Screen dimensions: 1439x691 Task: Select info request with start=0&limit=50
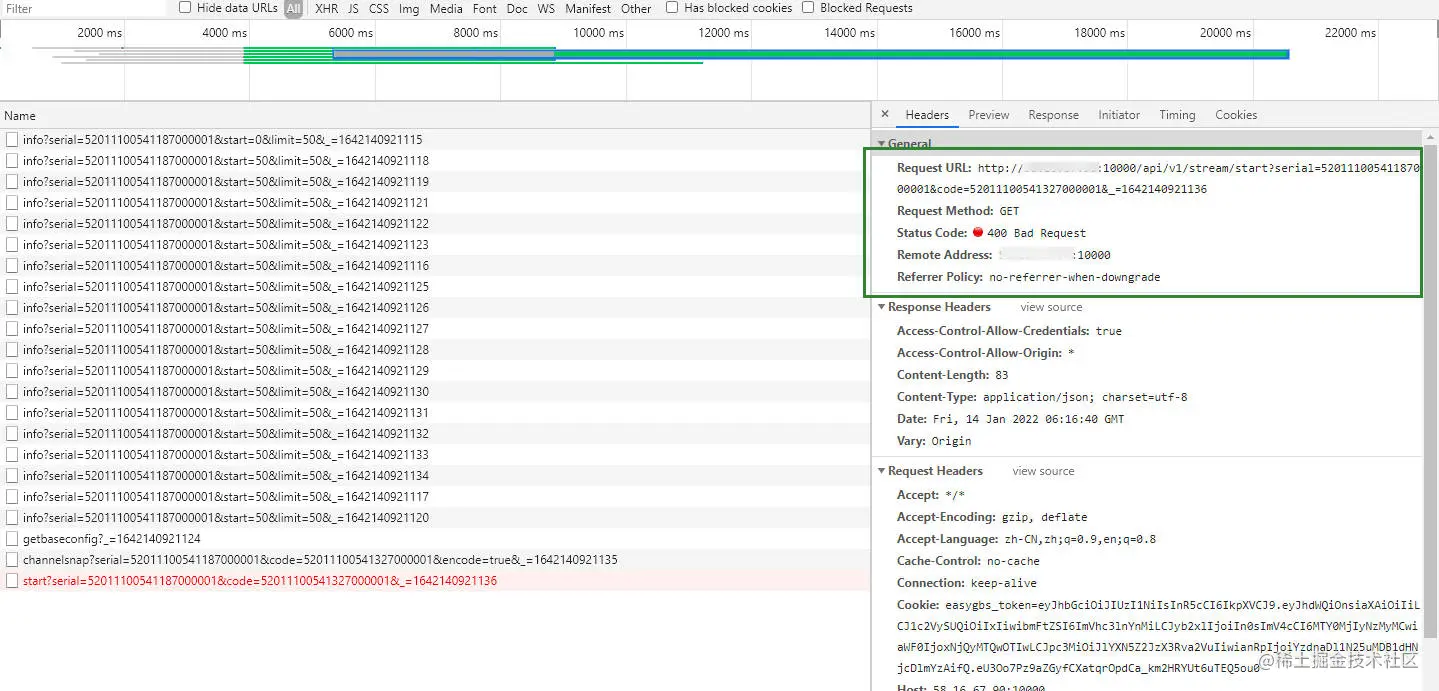pos(435,140)
